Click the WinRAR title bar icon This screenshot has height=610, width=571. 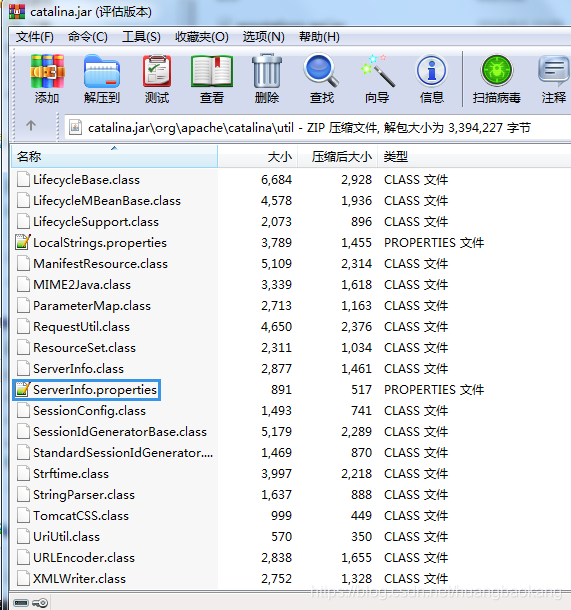17,12
